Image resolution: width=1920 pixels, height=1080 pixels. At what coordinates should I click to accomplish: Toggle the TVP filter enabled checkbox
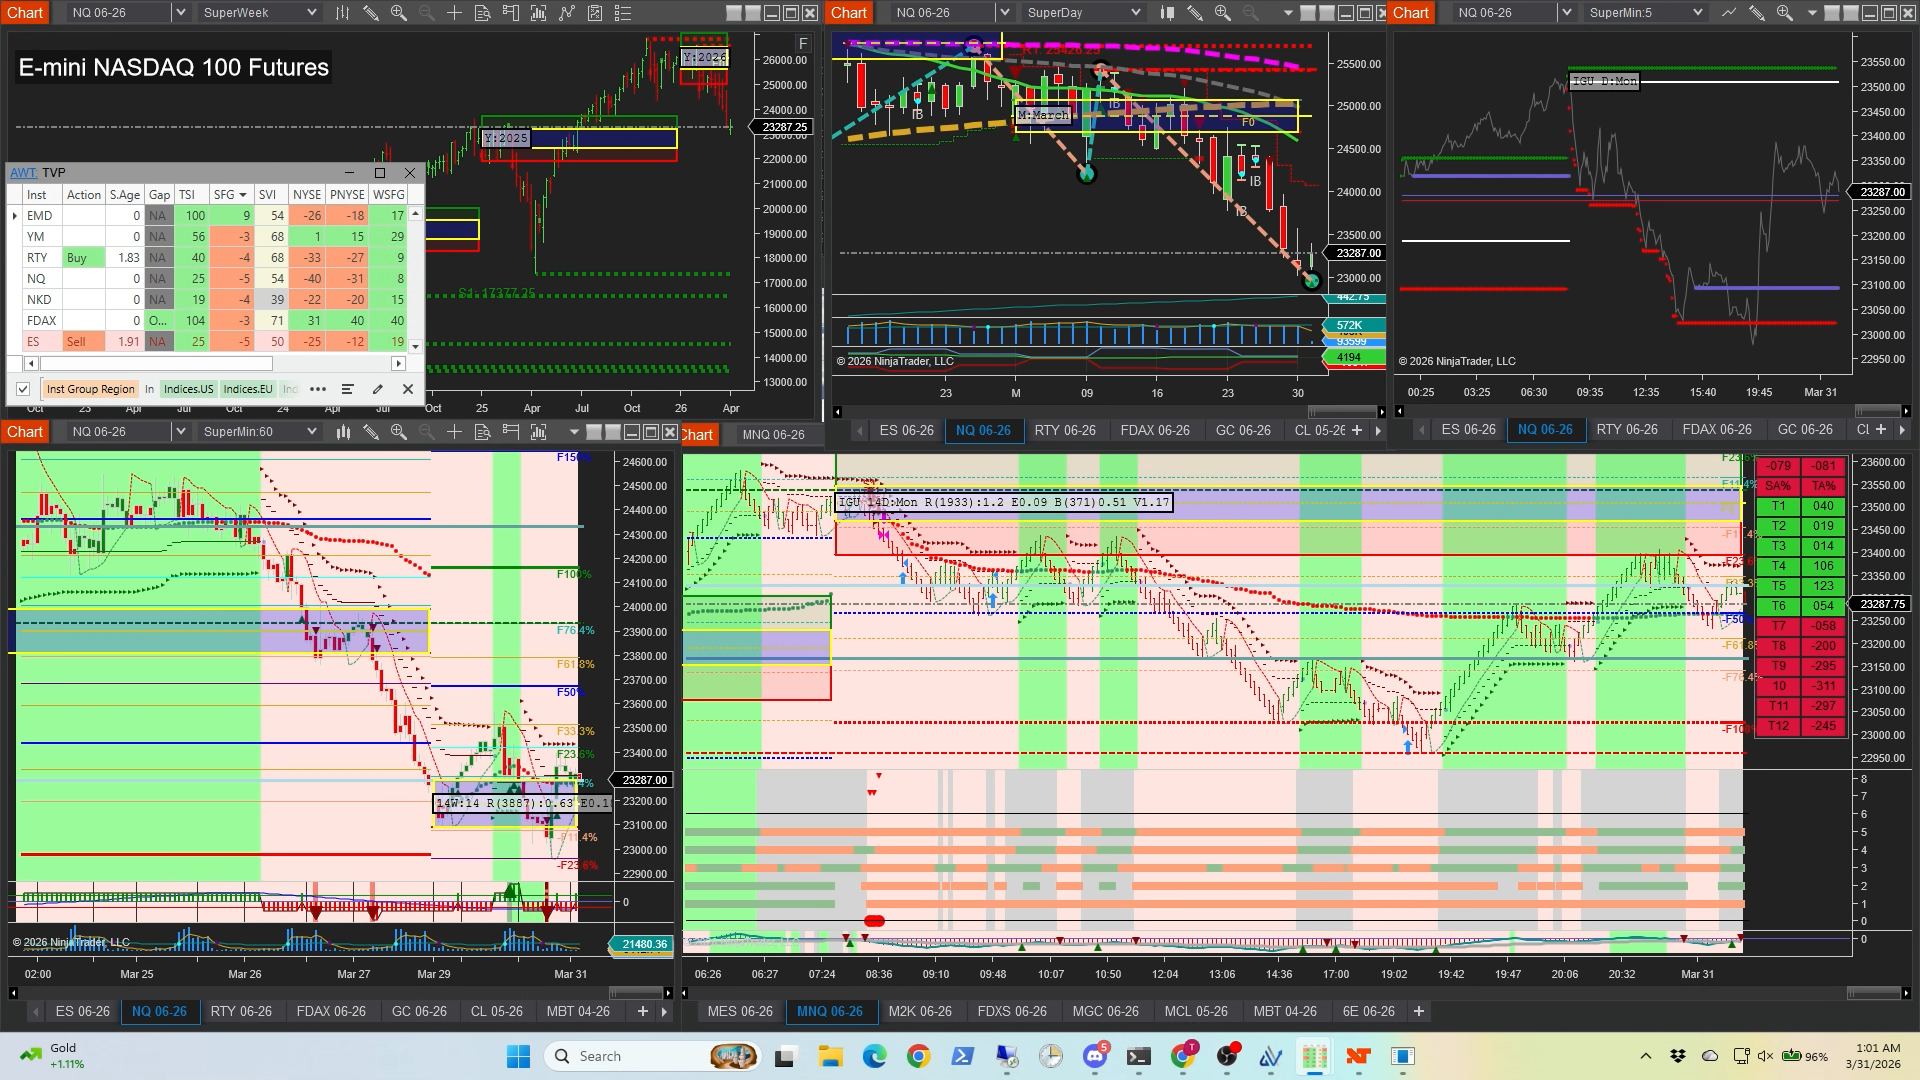point(23,389)
